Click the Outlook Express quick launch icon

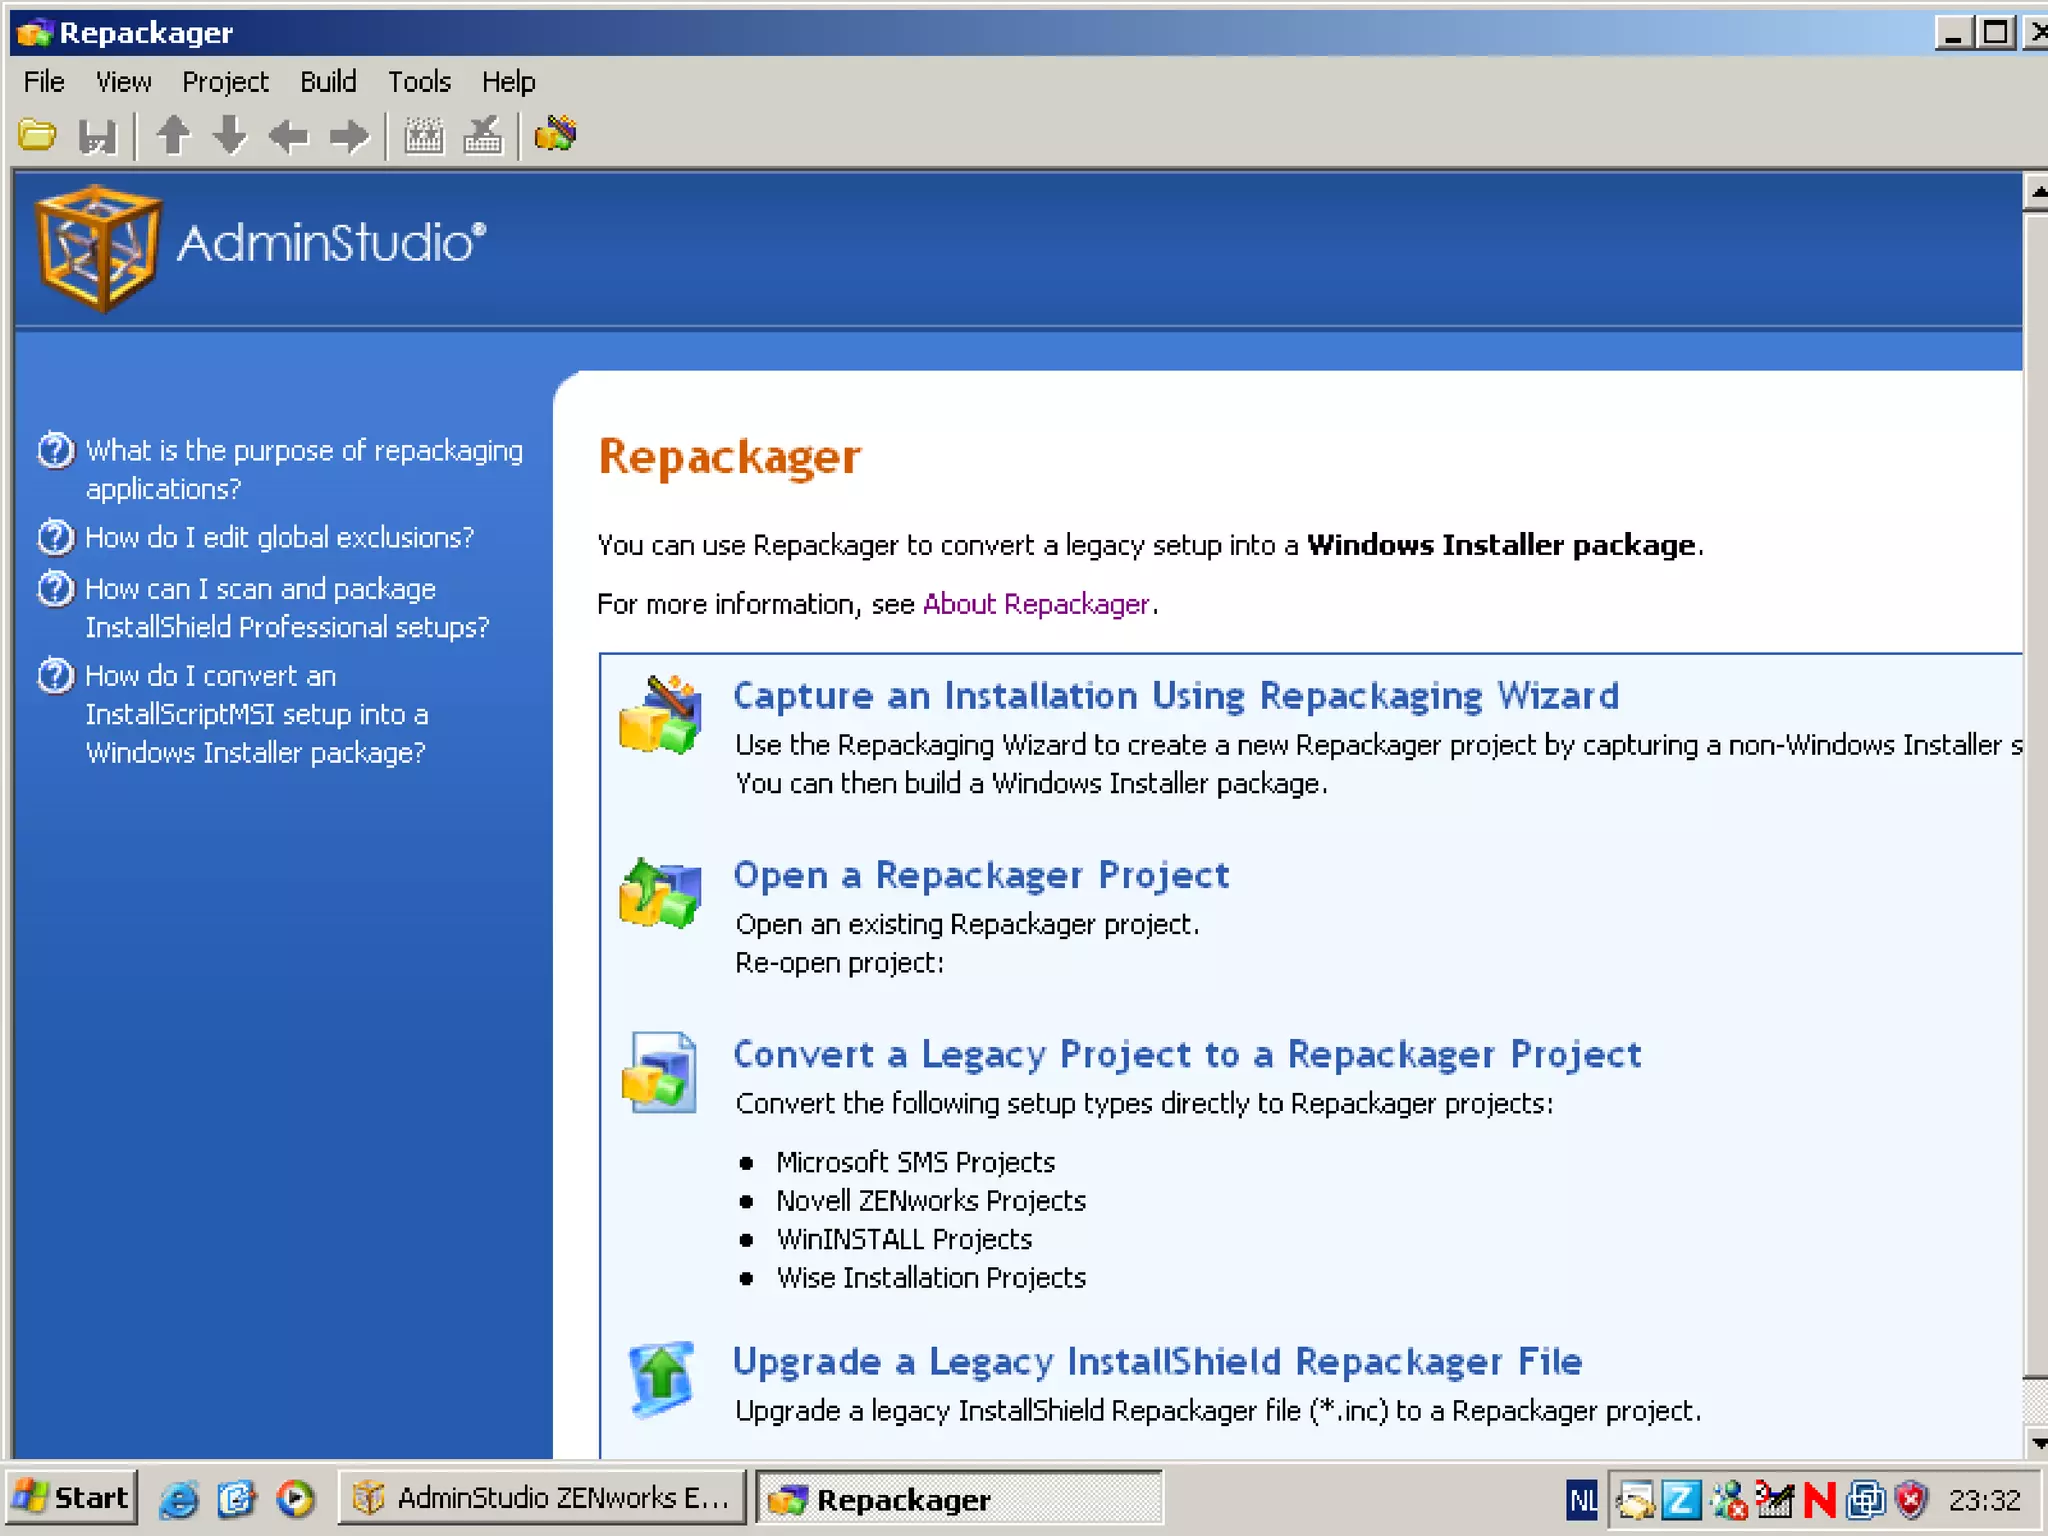click(237, 1499)
